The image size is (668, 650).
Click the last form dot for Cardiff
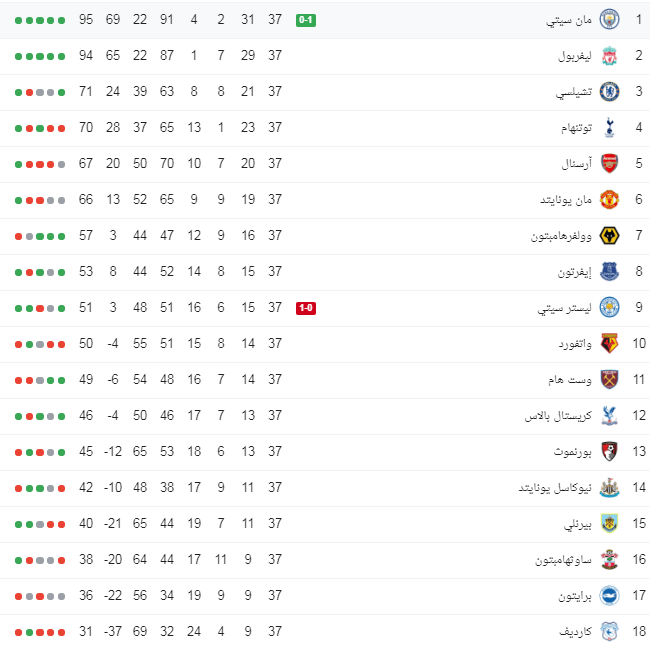(18, 633)
